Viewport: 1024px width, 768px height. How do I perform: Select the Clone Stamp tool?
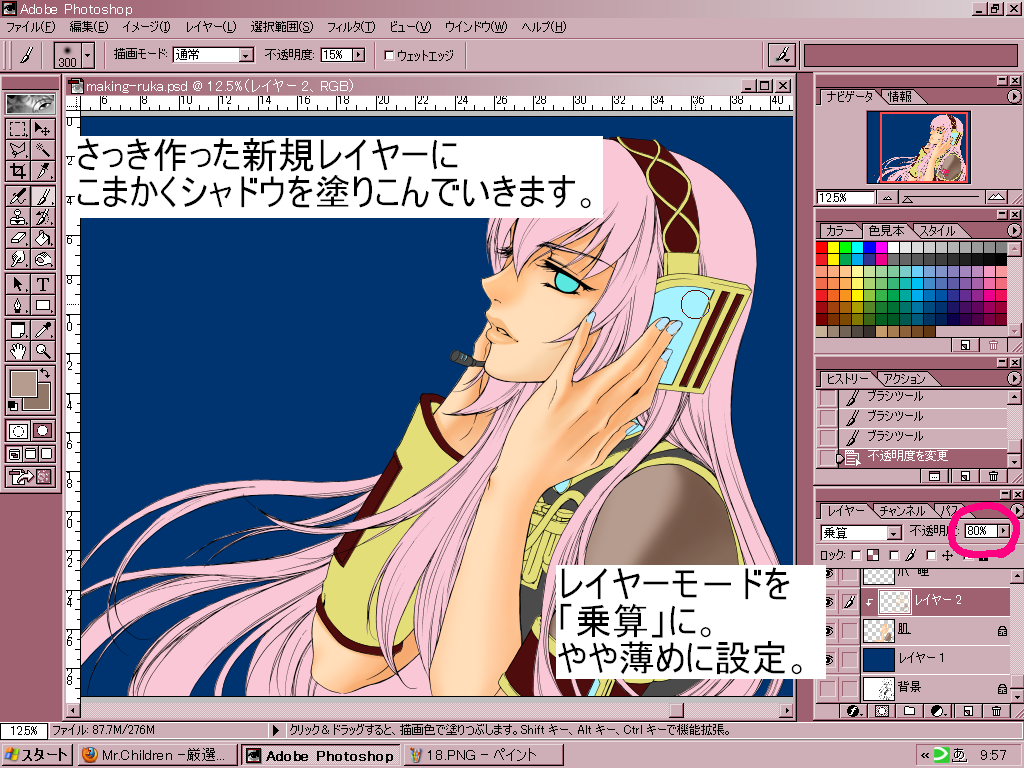pos(18,217)
